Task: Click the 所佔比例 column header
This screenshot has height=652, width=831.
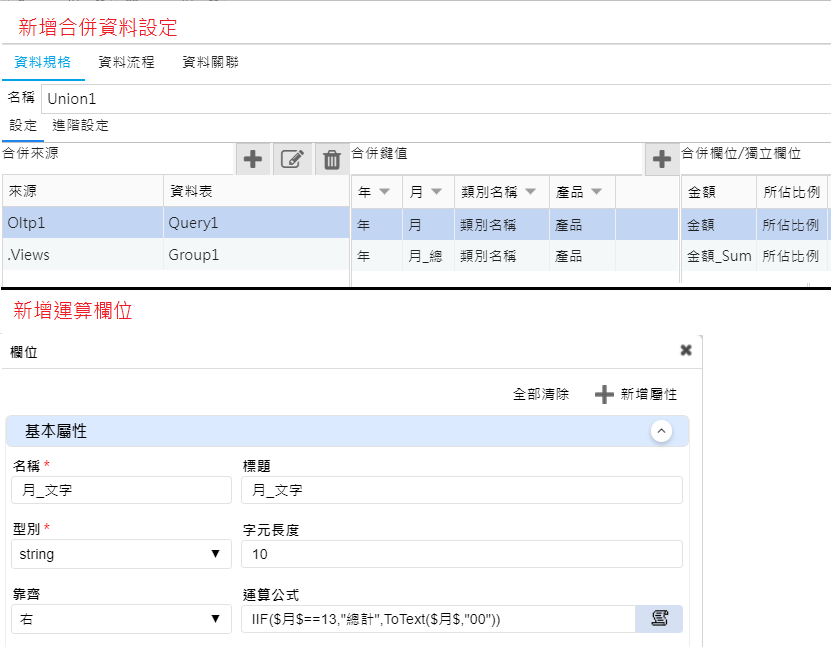Action: [792, 192]
